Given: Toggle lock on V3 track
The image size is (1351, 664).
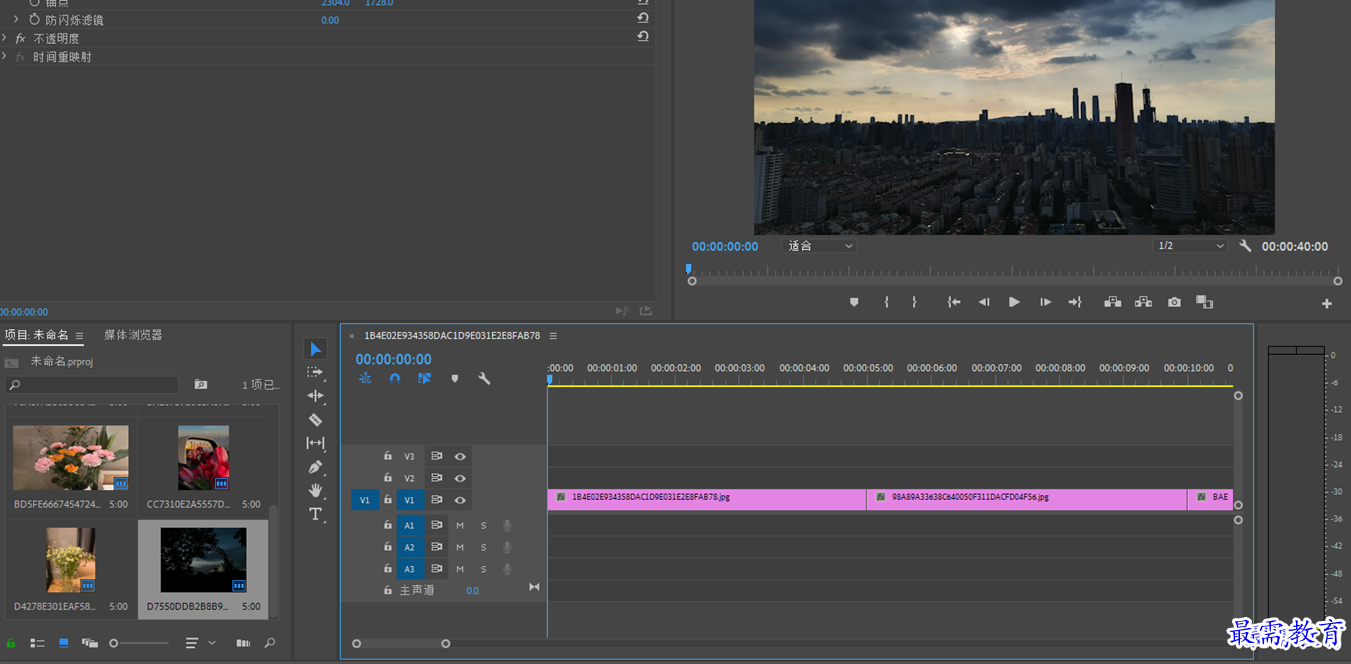Looking at the screenshot, I should [x=388, y=456].
